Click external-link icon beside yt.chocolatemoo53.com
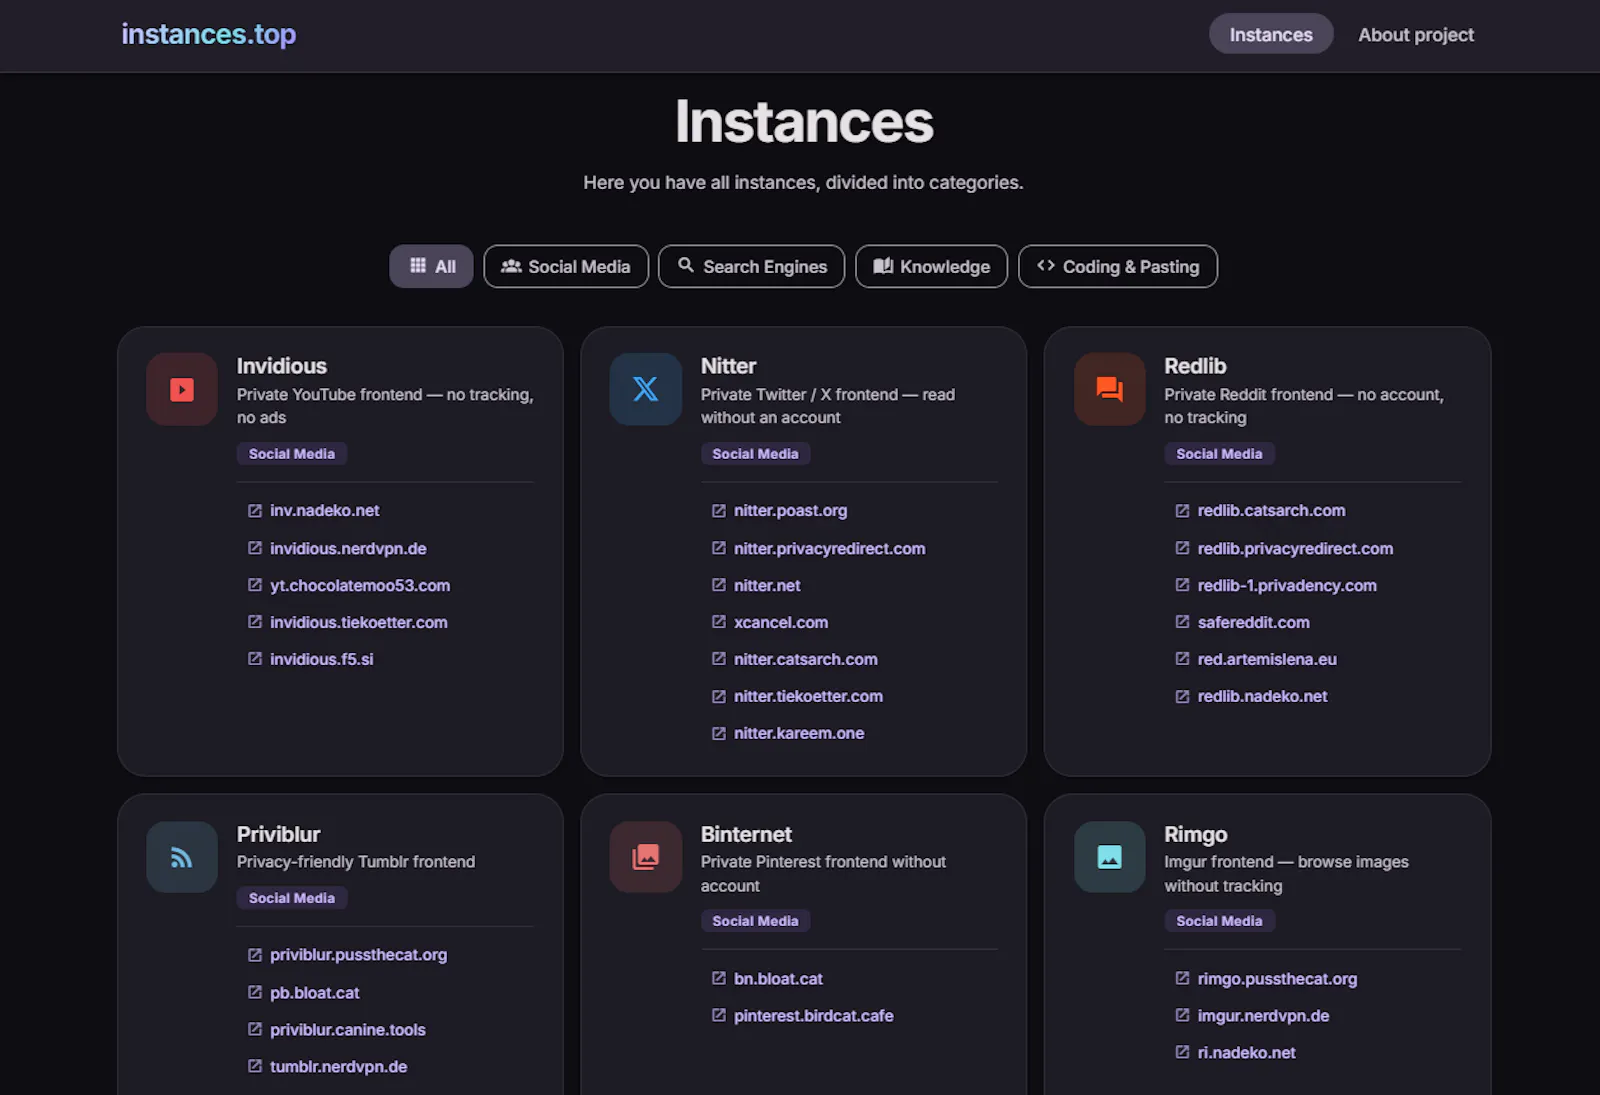The height and width of the screenshot is (1095, 1600). click(255, 585)
